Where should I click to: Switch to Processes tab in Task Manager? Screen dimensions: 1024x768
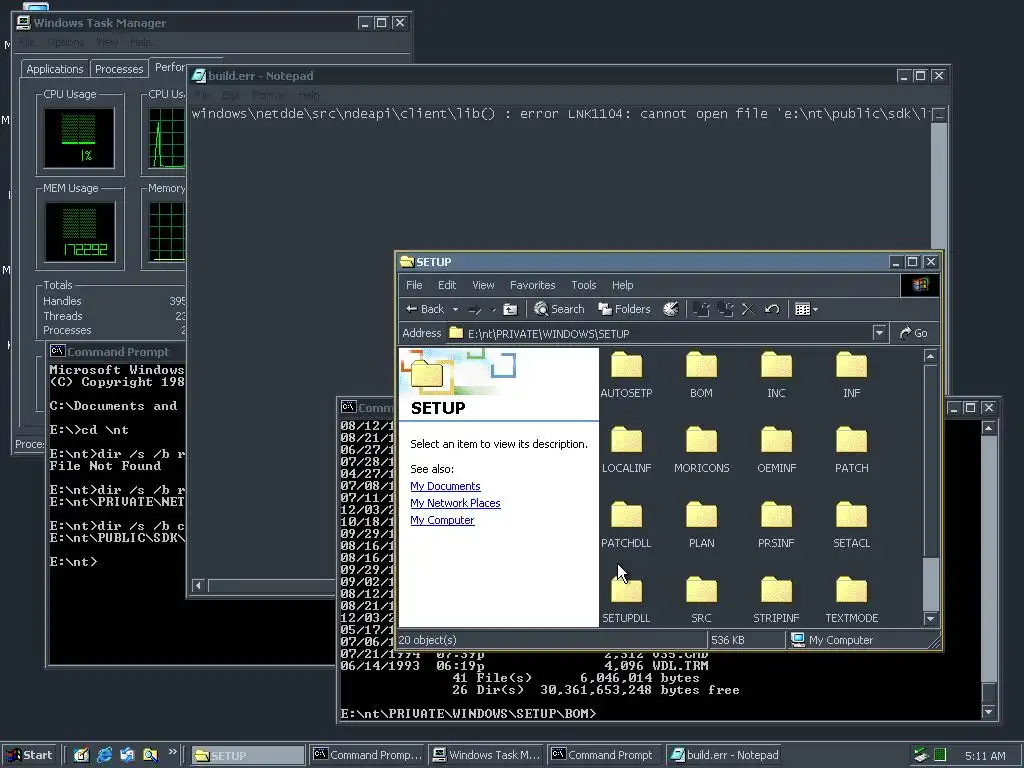[119, 69]
